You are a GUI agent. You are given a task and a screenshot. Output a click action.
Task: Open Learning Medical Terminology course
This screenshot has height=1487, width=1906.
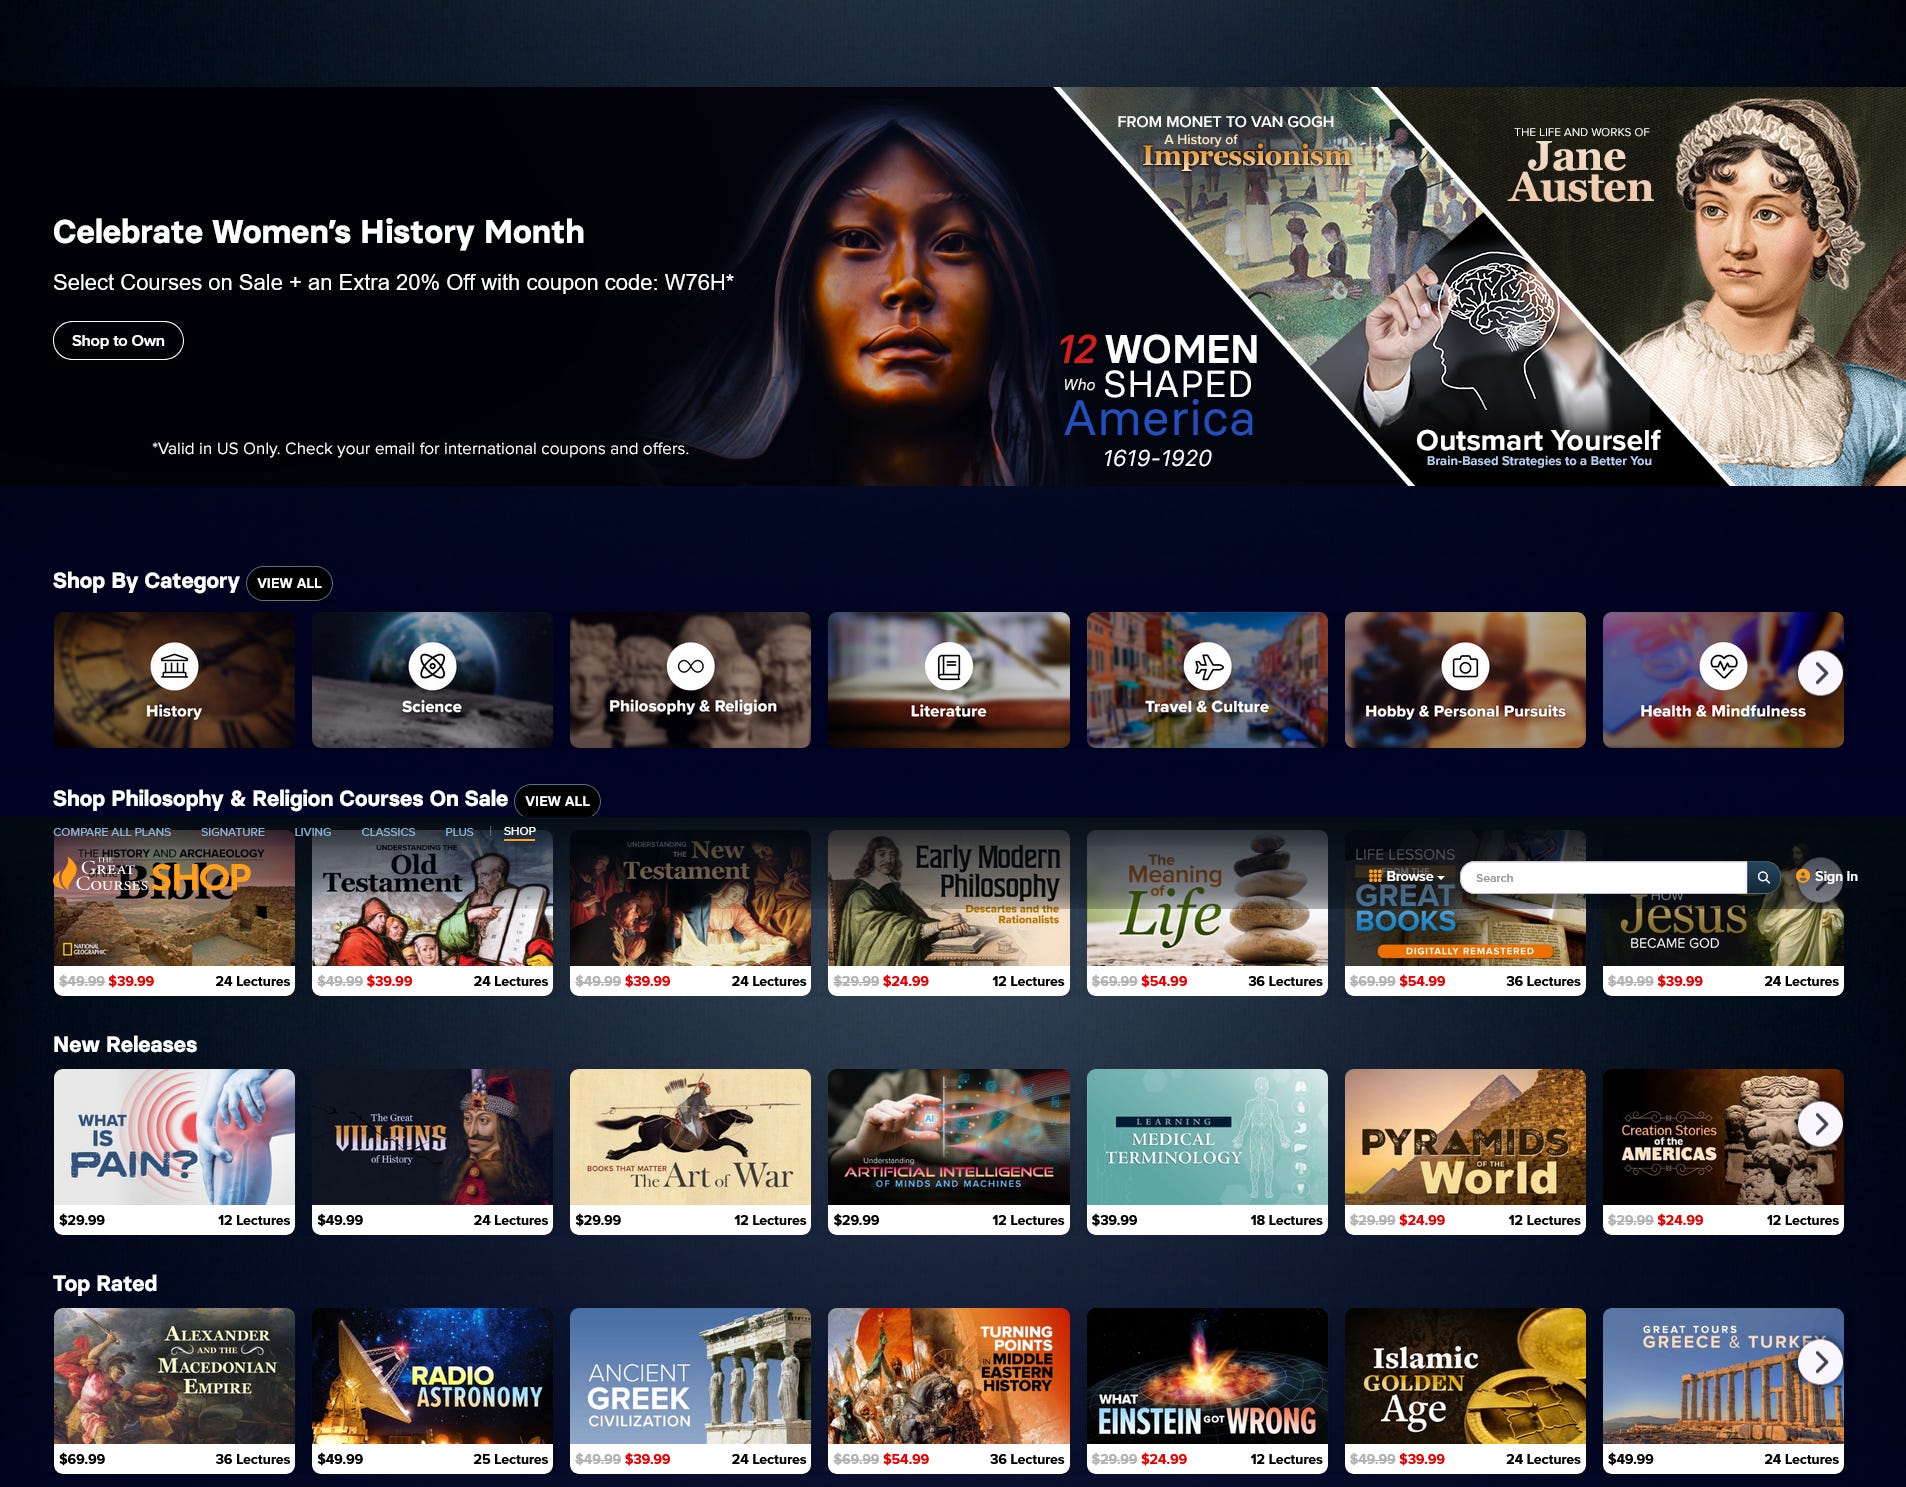point(1207,1151)
